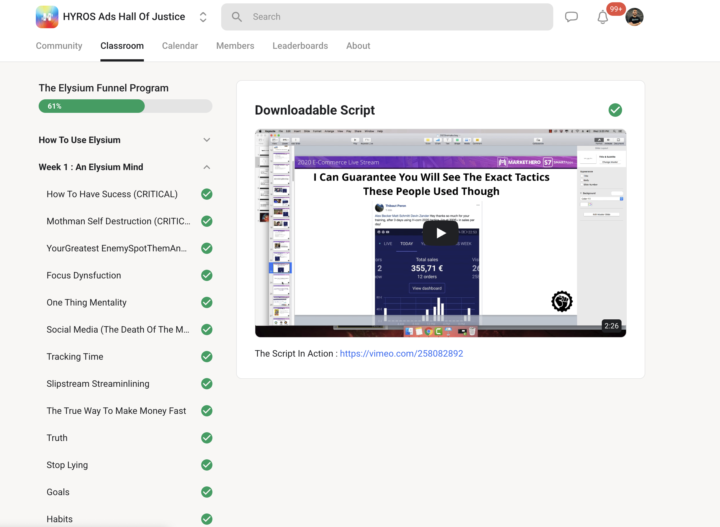This screenshot has width=720, height=527.
Task: Toggle completion check for Mothman Self Destruction
Action: [x=207, y=221]
